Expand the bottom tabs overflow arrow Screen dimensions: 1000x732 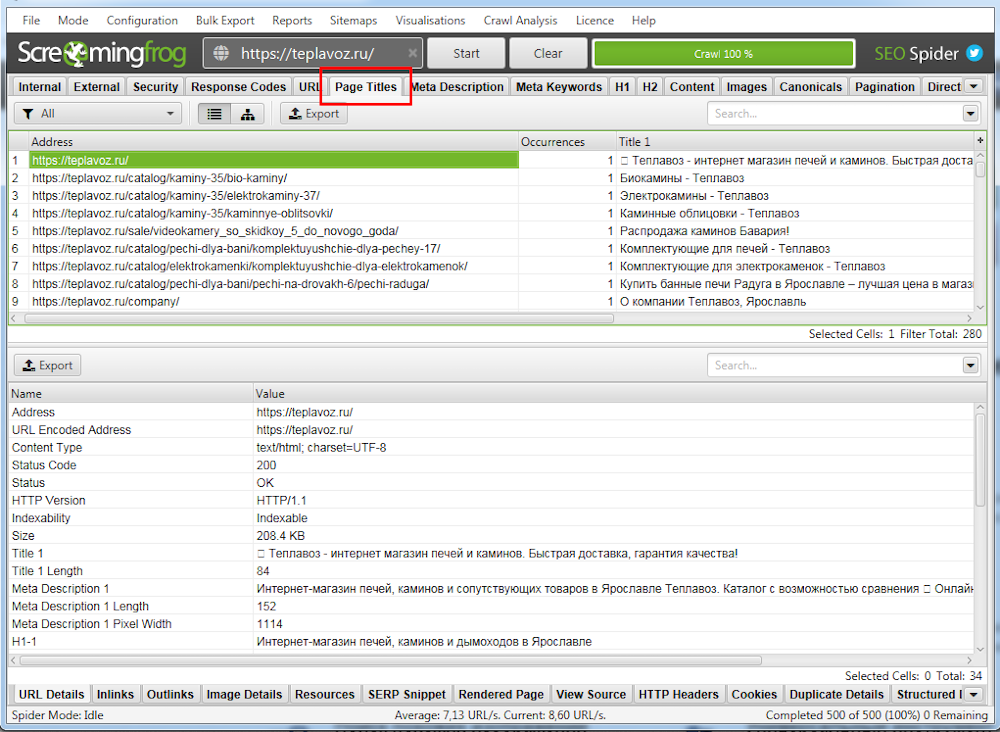point(973,694)
